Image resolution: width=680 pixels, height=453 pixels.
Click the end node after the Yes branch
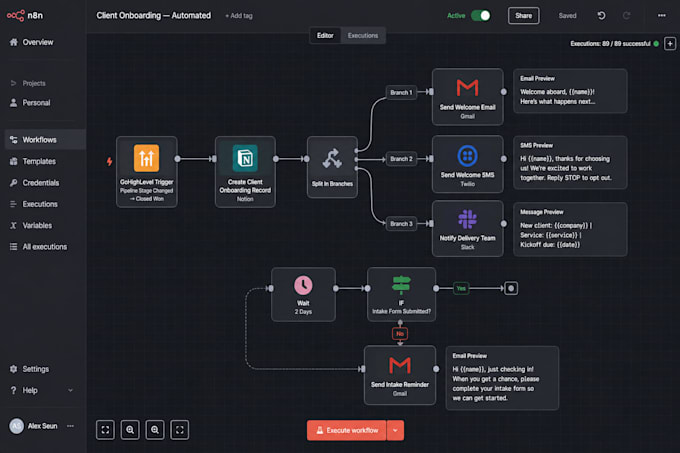click(511, 288)
